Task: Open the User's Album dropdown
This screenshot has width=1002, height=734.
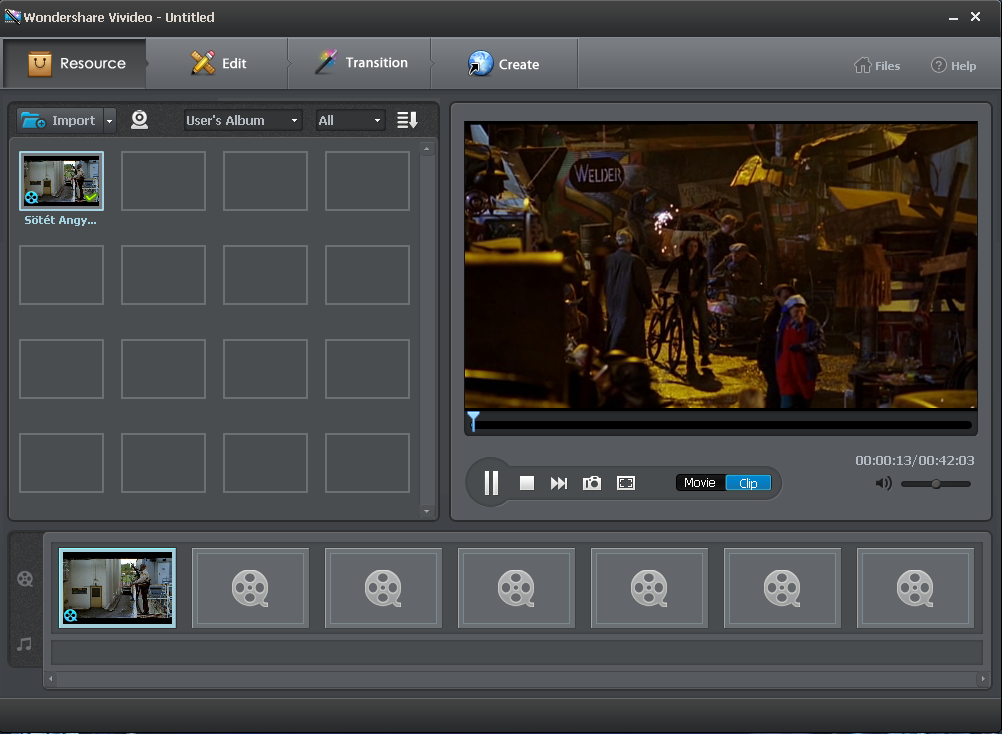Action: (243, 120)
